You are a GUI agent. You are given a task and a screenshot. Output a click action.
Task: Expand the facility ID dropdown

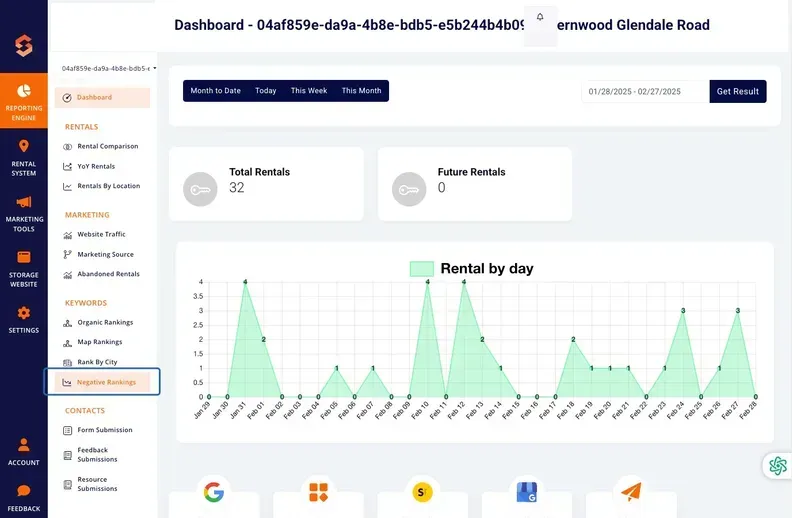109,68
